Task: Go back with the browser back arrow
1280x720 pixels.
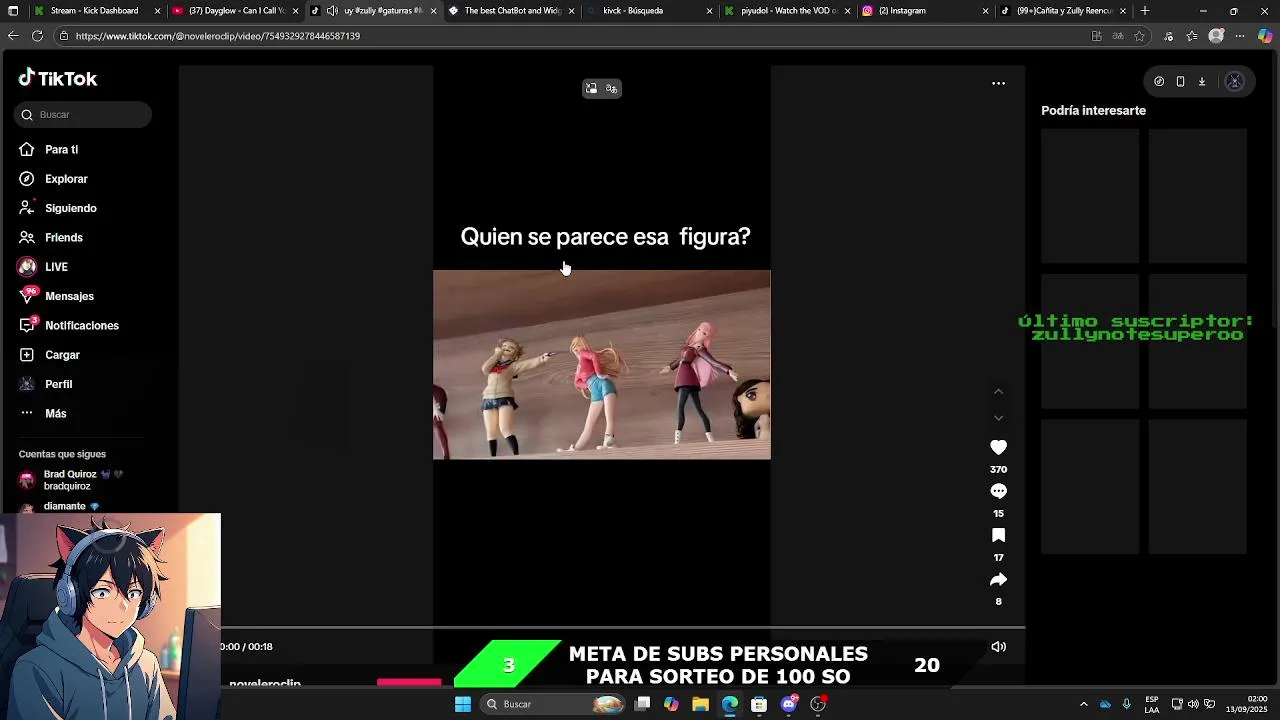Action: tap(13, 36)
